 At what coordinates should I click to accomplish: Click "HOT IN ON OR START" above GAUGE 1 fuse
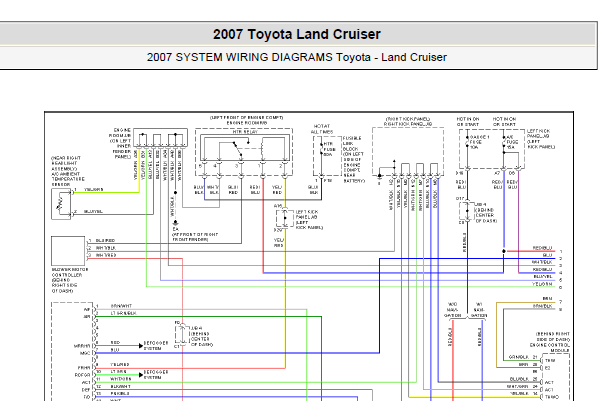(x=468, y=122)
